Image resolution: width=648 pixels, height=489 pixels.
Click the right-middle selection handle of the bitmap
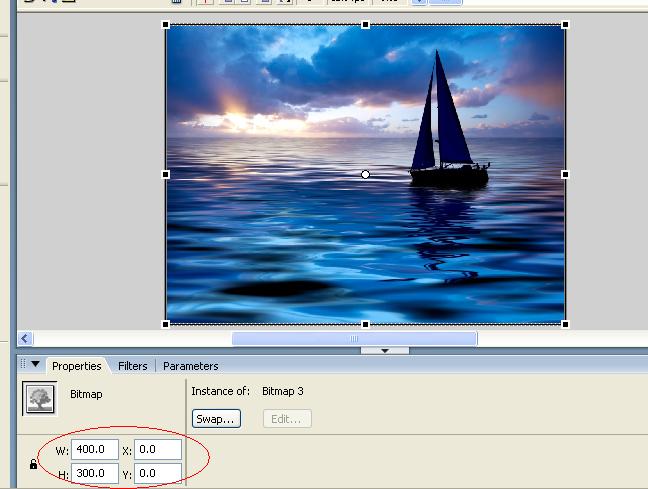point(565,174)
